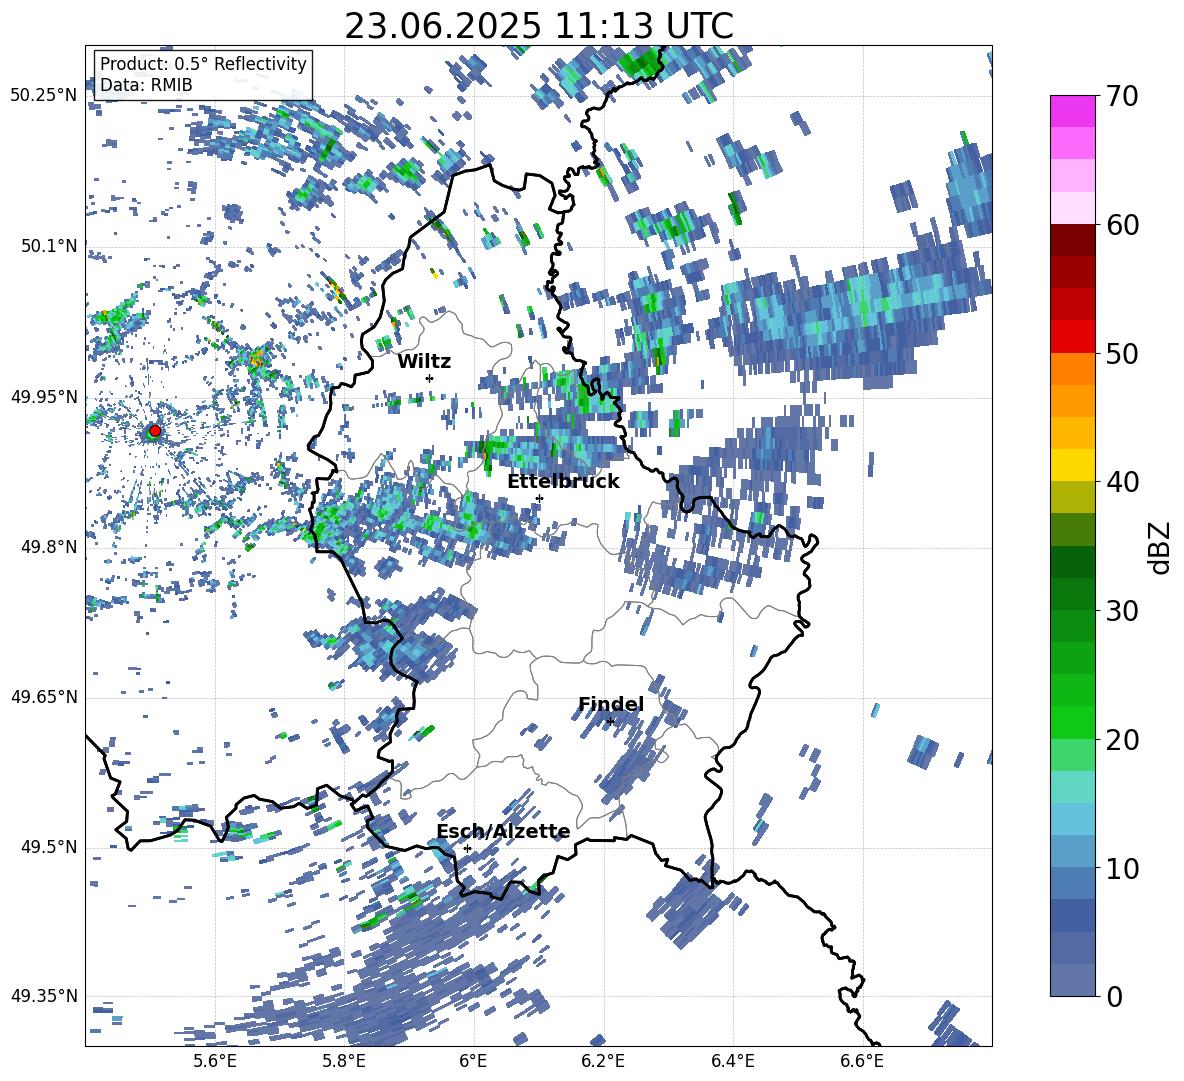Screen dimensions: 1184x1081
Task: Click the 50.1°N latitude label
Action: tap(49, 246)
